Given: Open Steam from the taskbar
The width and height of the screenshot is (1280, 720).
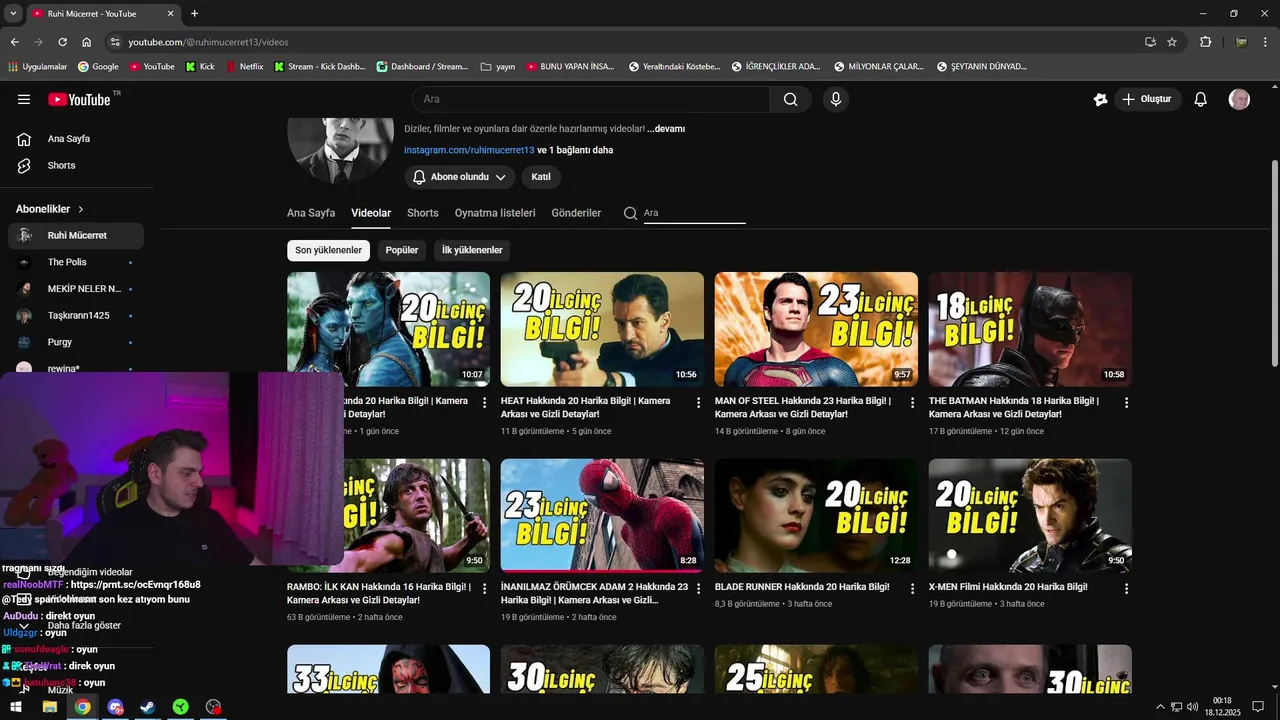Looking at the screenshot, I should [x=147, y=707].
